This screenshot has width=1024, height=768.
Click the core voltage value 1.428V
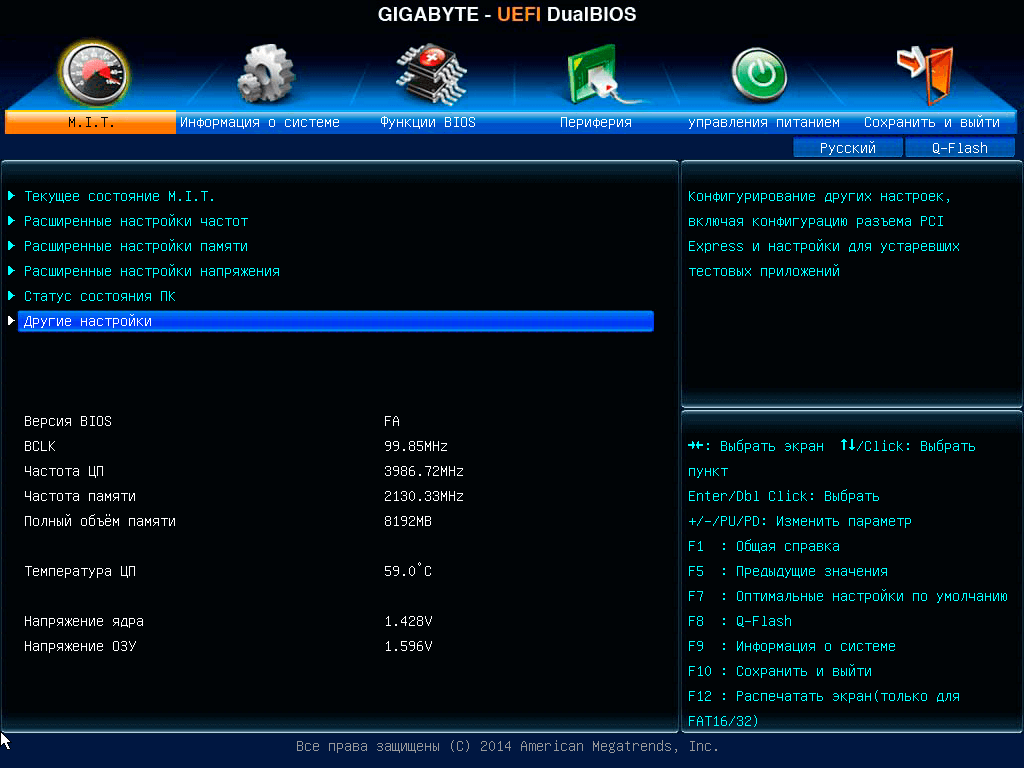coord(408,621)
